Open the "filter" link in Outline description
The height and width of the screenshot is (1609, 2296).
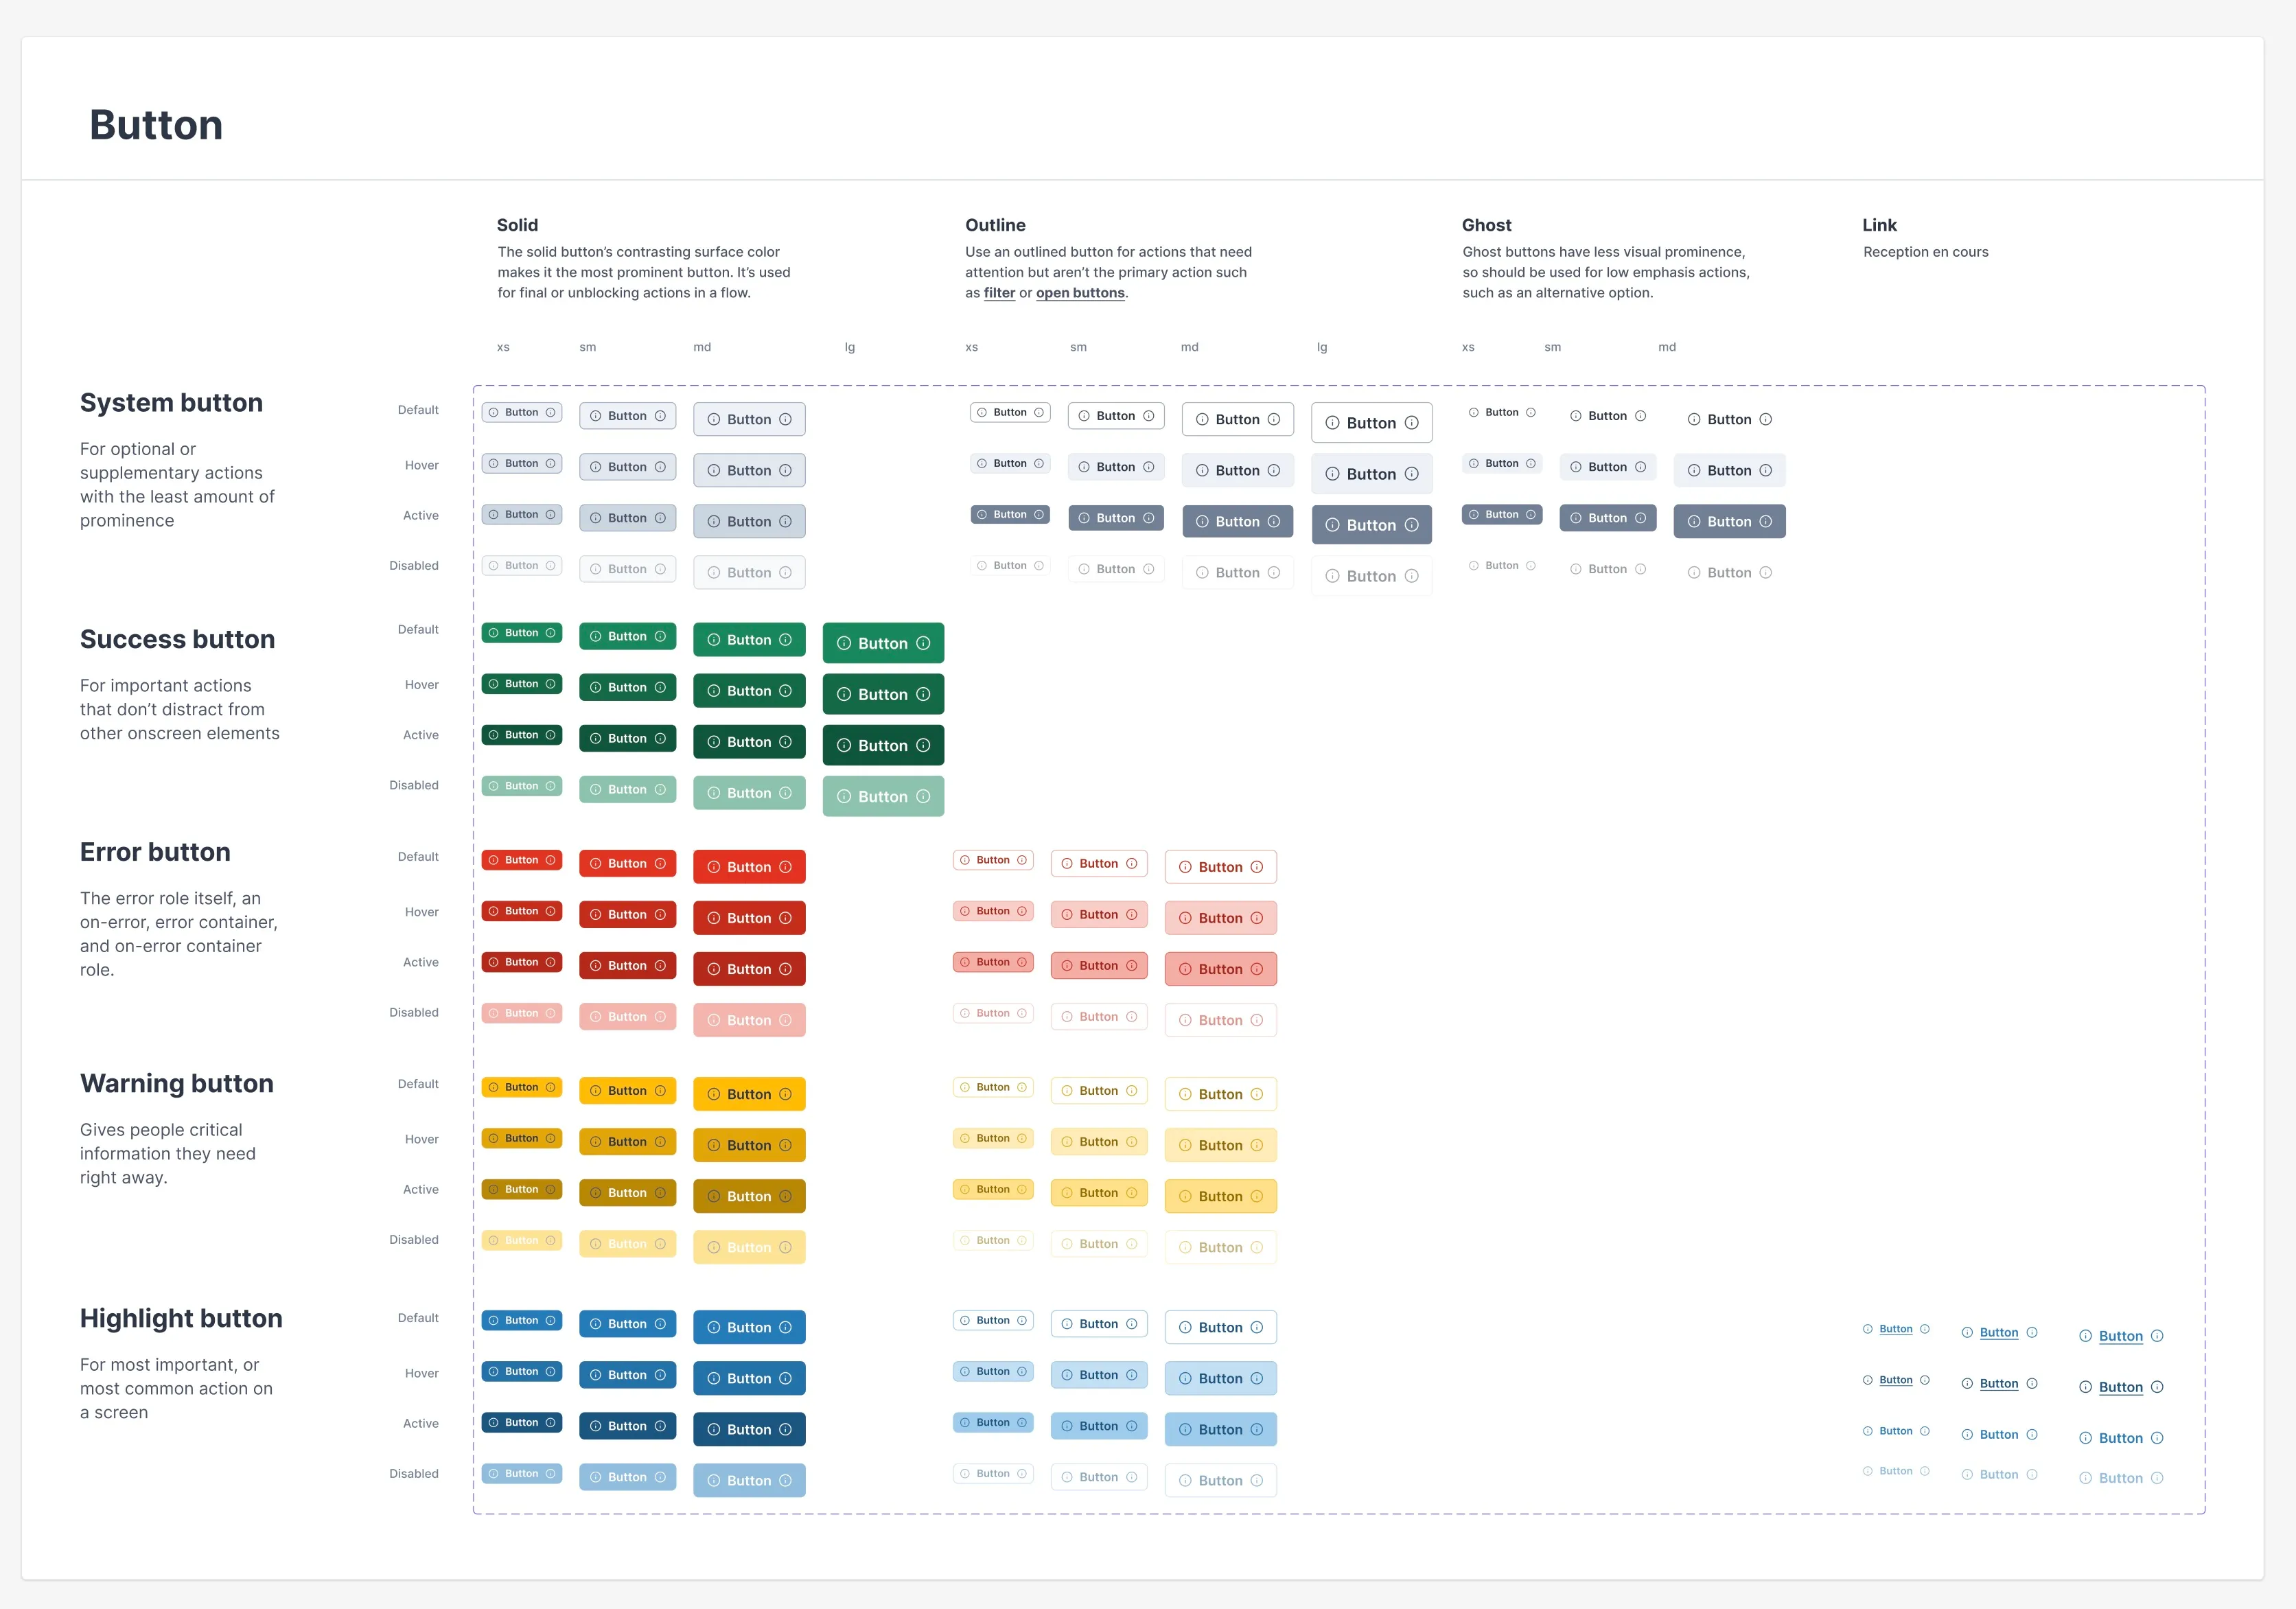999,293
